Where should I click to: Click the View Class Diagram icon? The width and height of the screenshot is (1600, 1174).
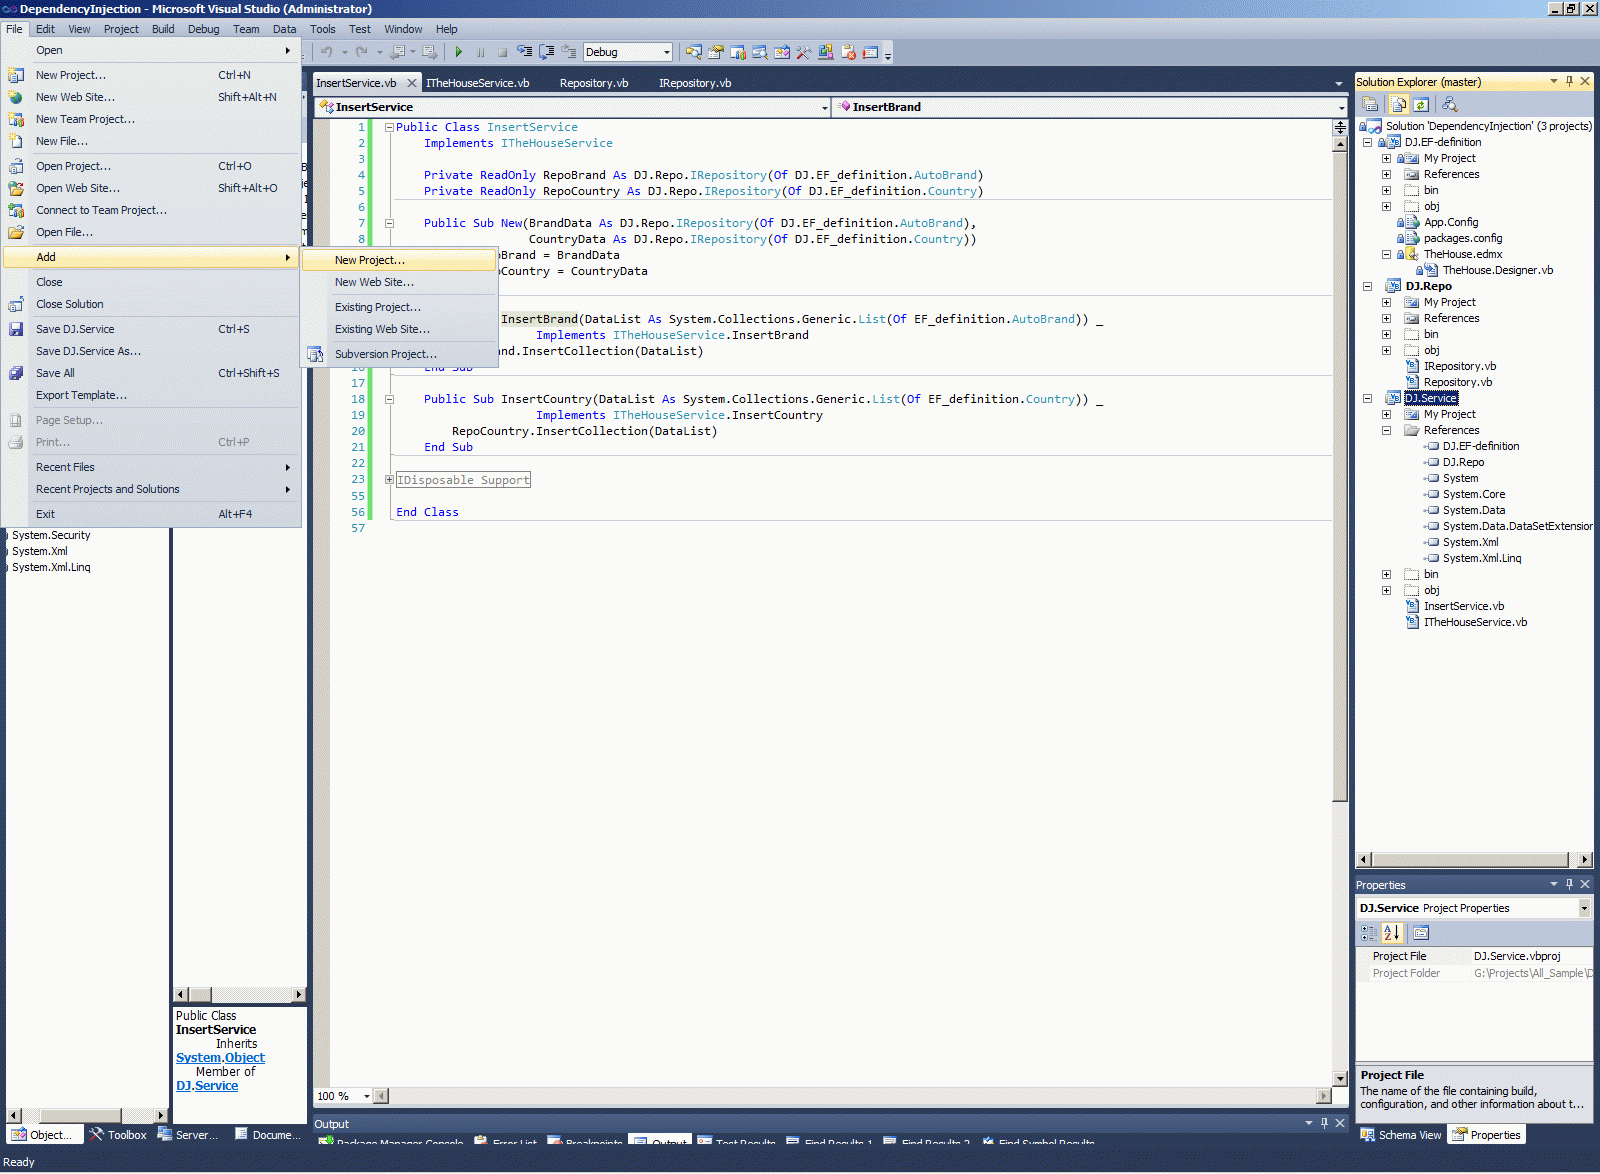[x=1449, y=104]
